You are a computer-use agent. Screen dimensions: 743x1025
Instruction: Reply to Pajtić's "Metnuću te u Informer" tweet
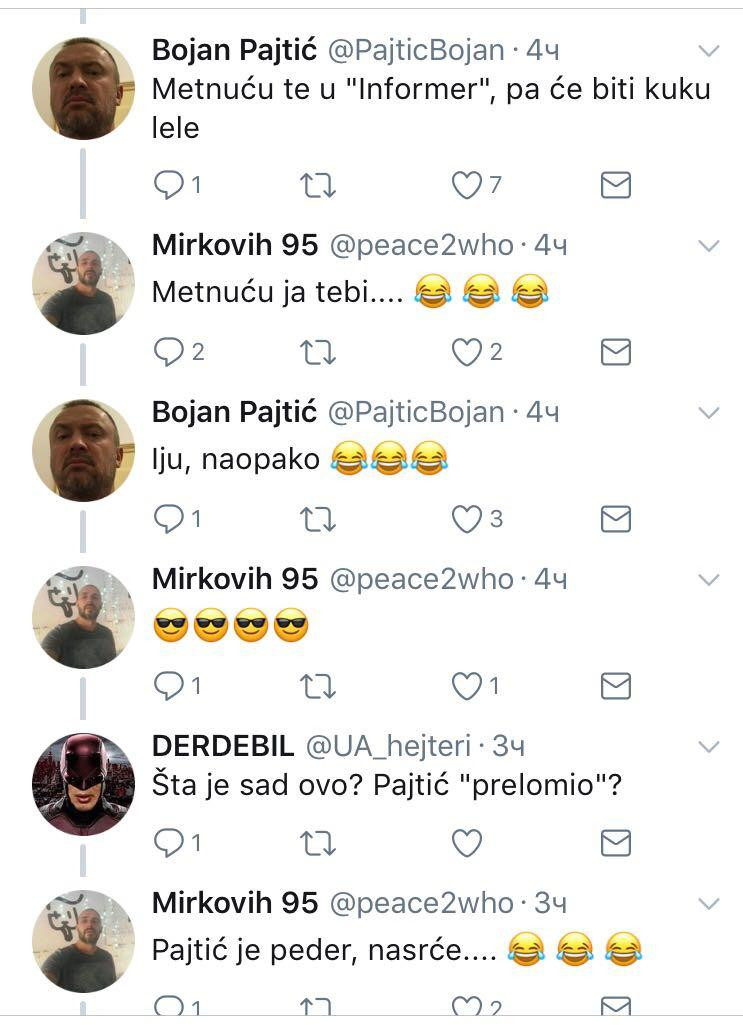(x=169, y=185)
